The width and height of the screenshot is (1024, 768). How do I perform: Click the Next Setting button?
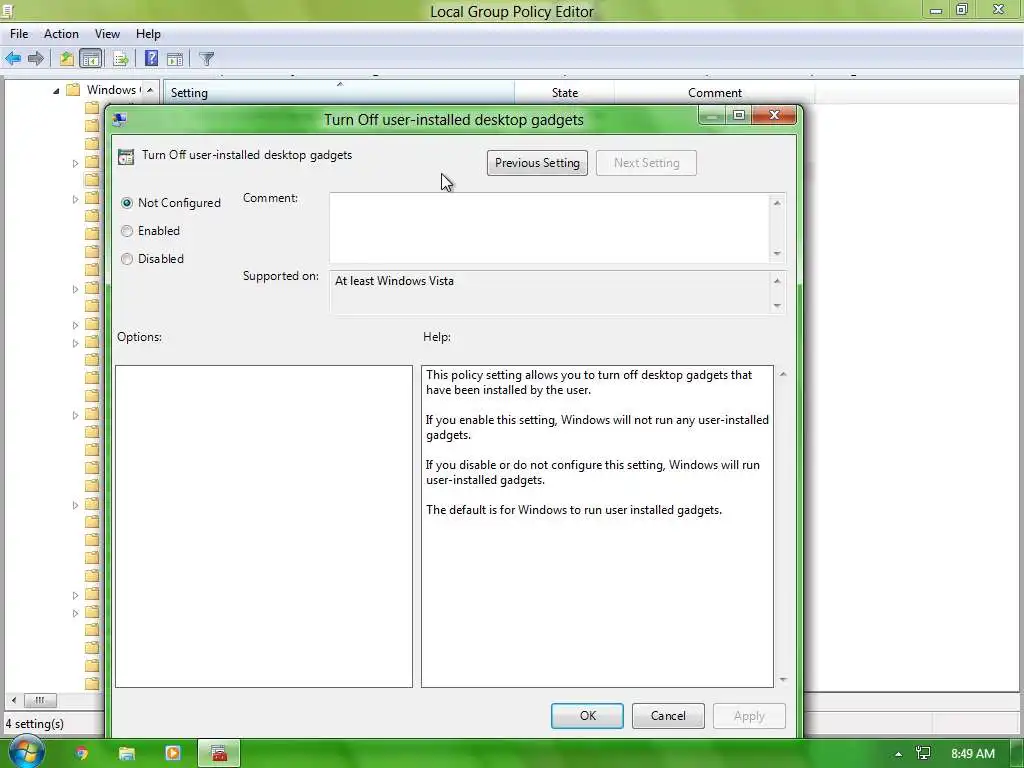(x=647, y=163)
